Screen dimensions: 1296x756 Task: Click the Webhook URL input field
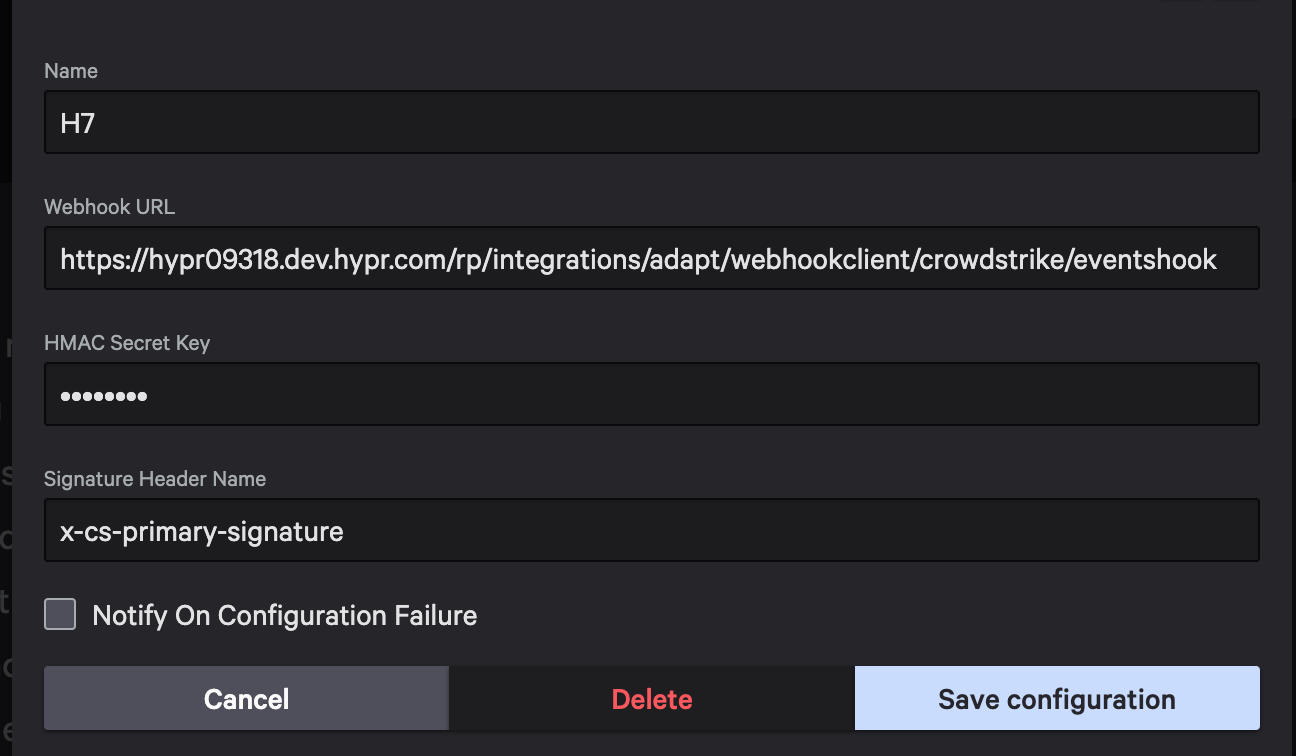[650, 258]
